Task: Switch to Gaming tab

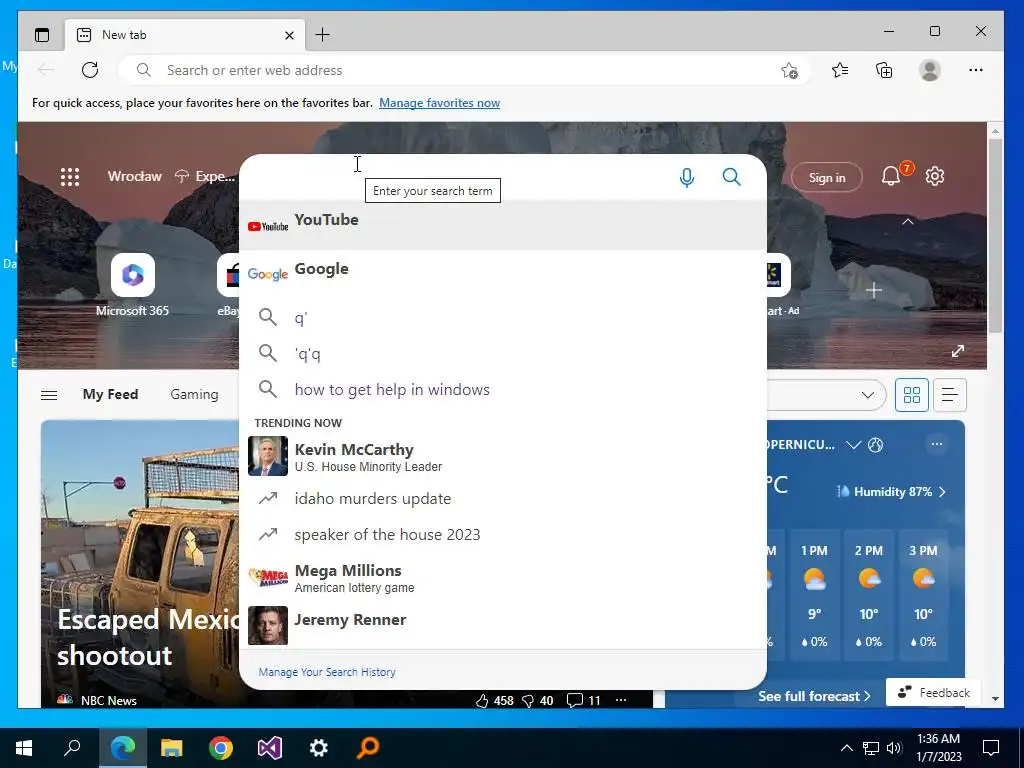Action: pos(195,394)
